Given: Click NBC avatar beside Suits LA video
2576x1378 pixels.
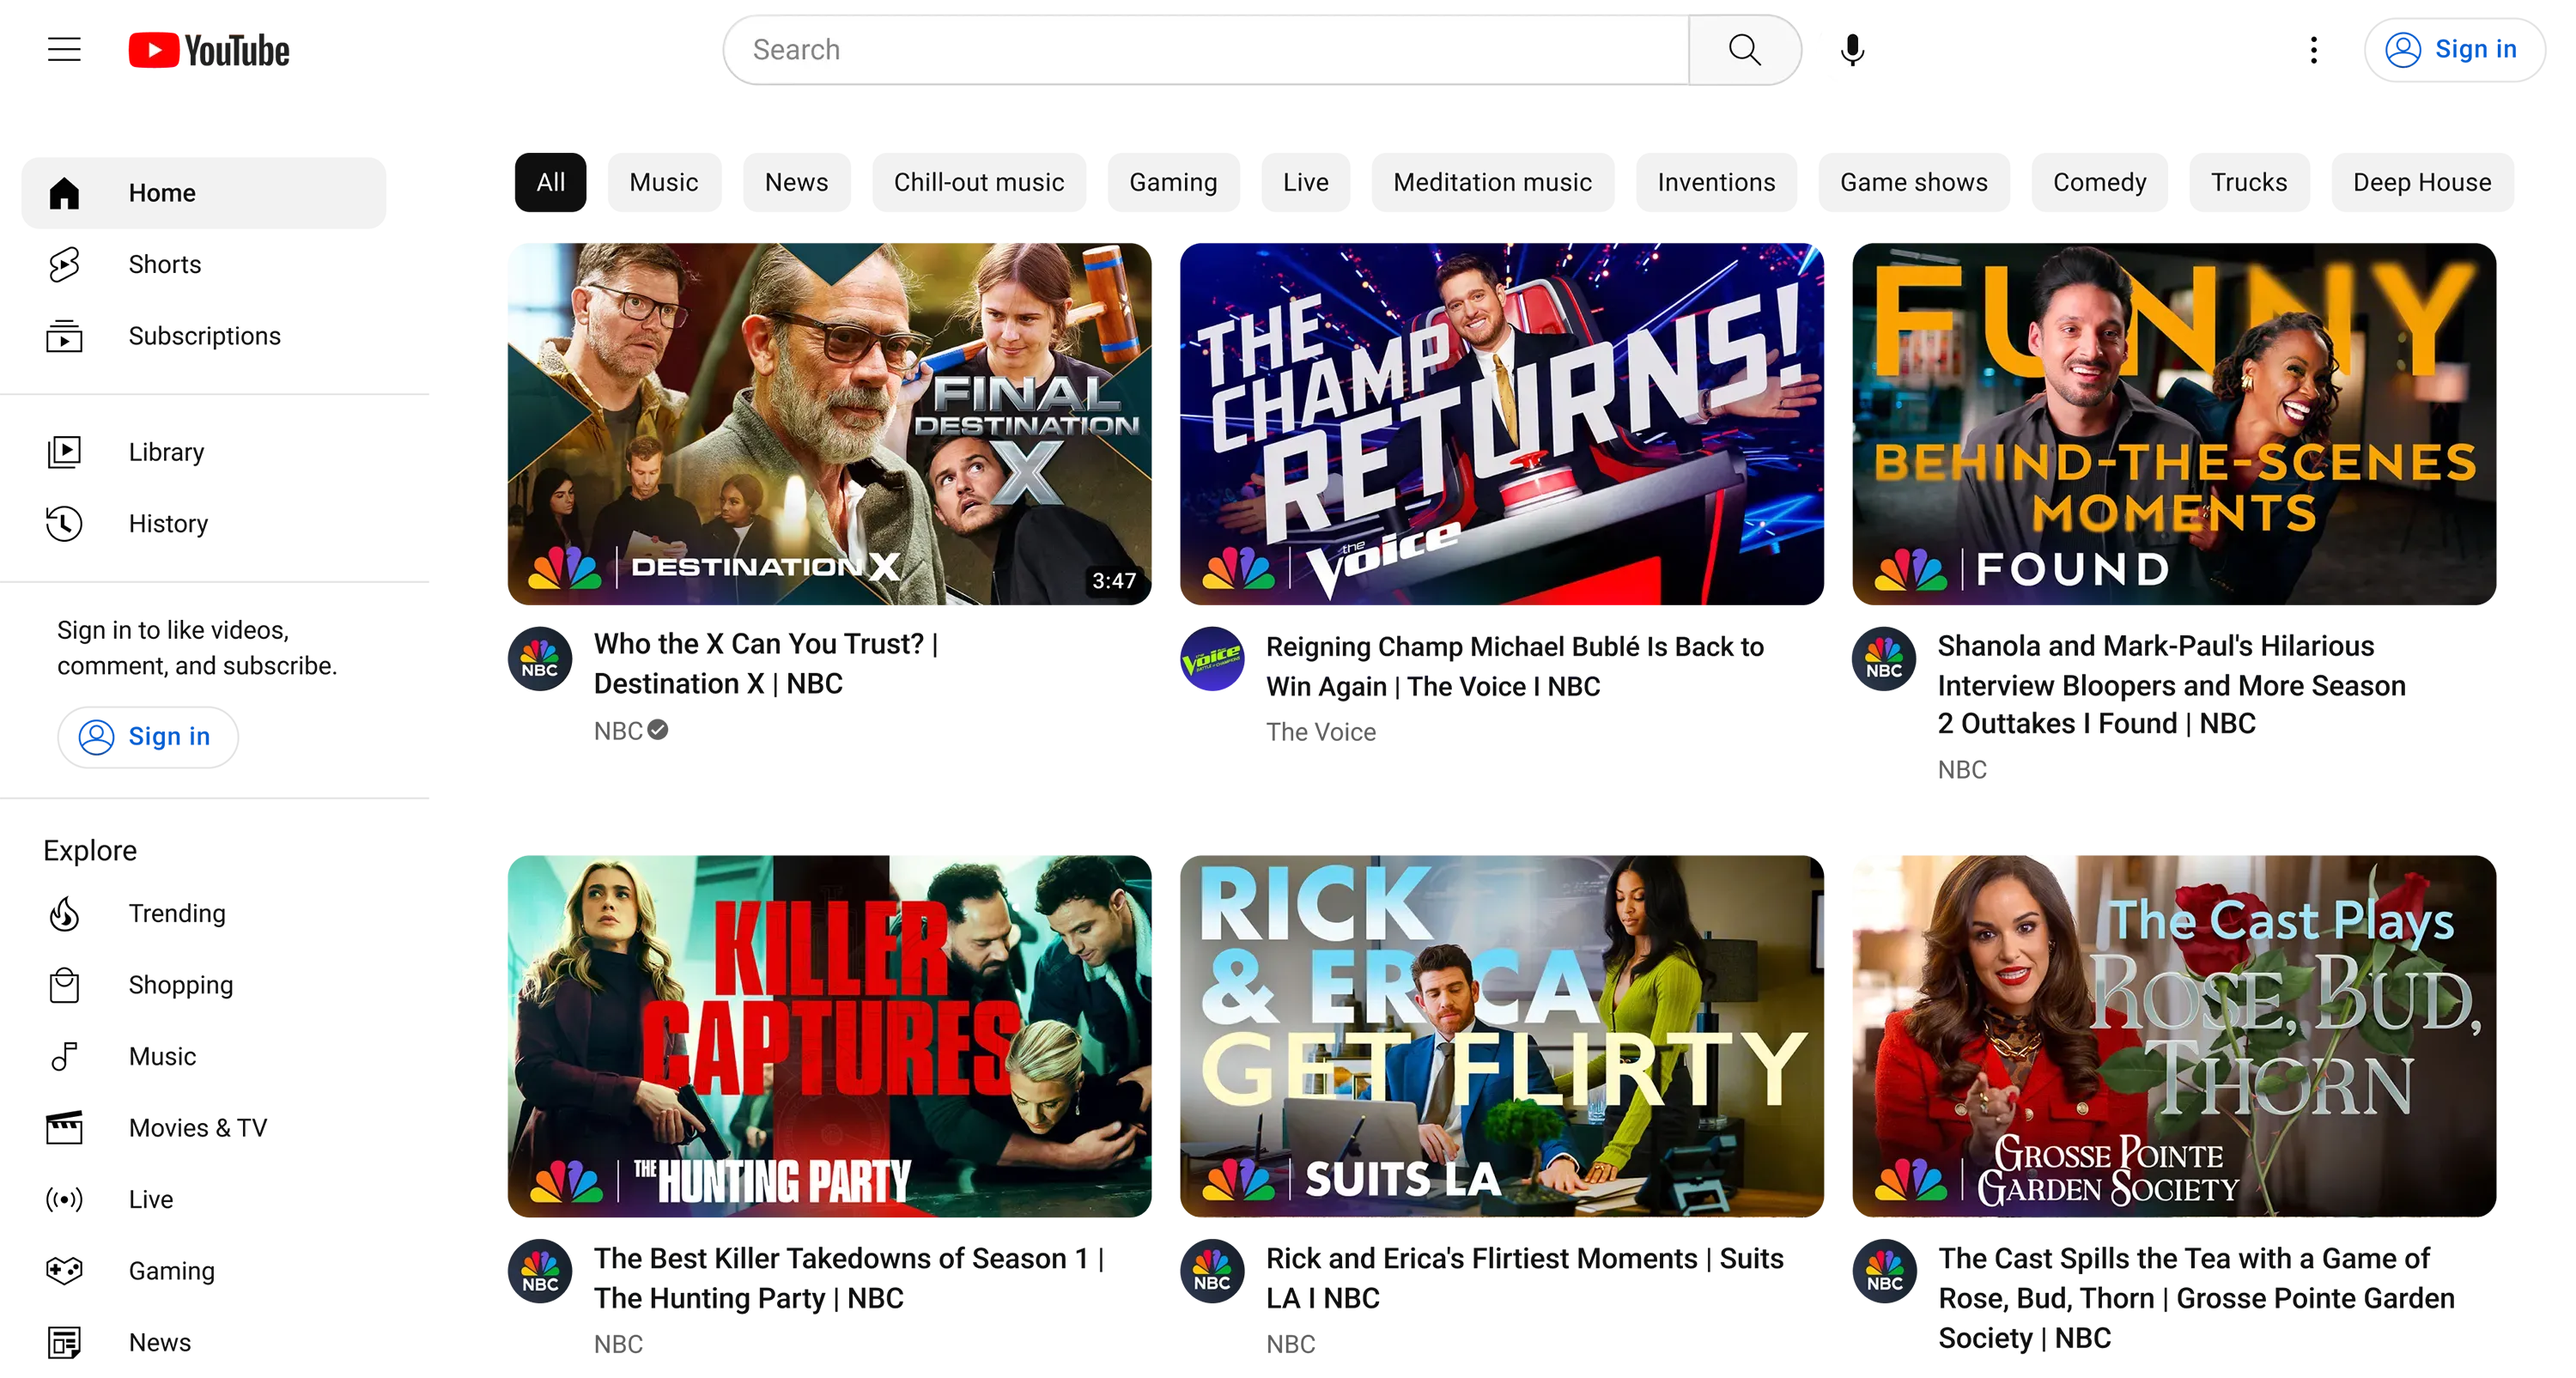Looking at the screenshot, I should 1212,1272.
